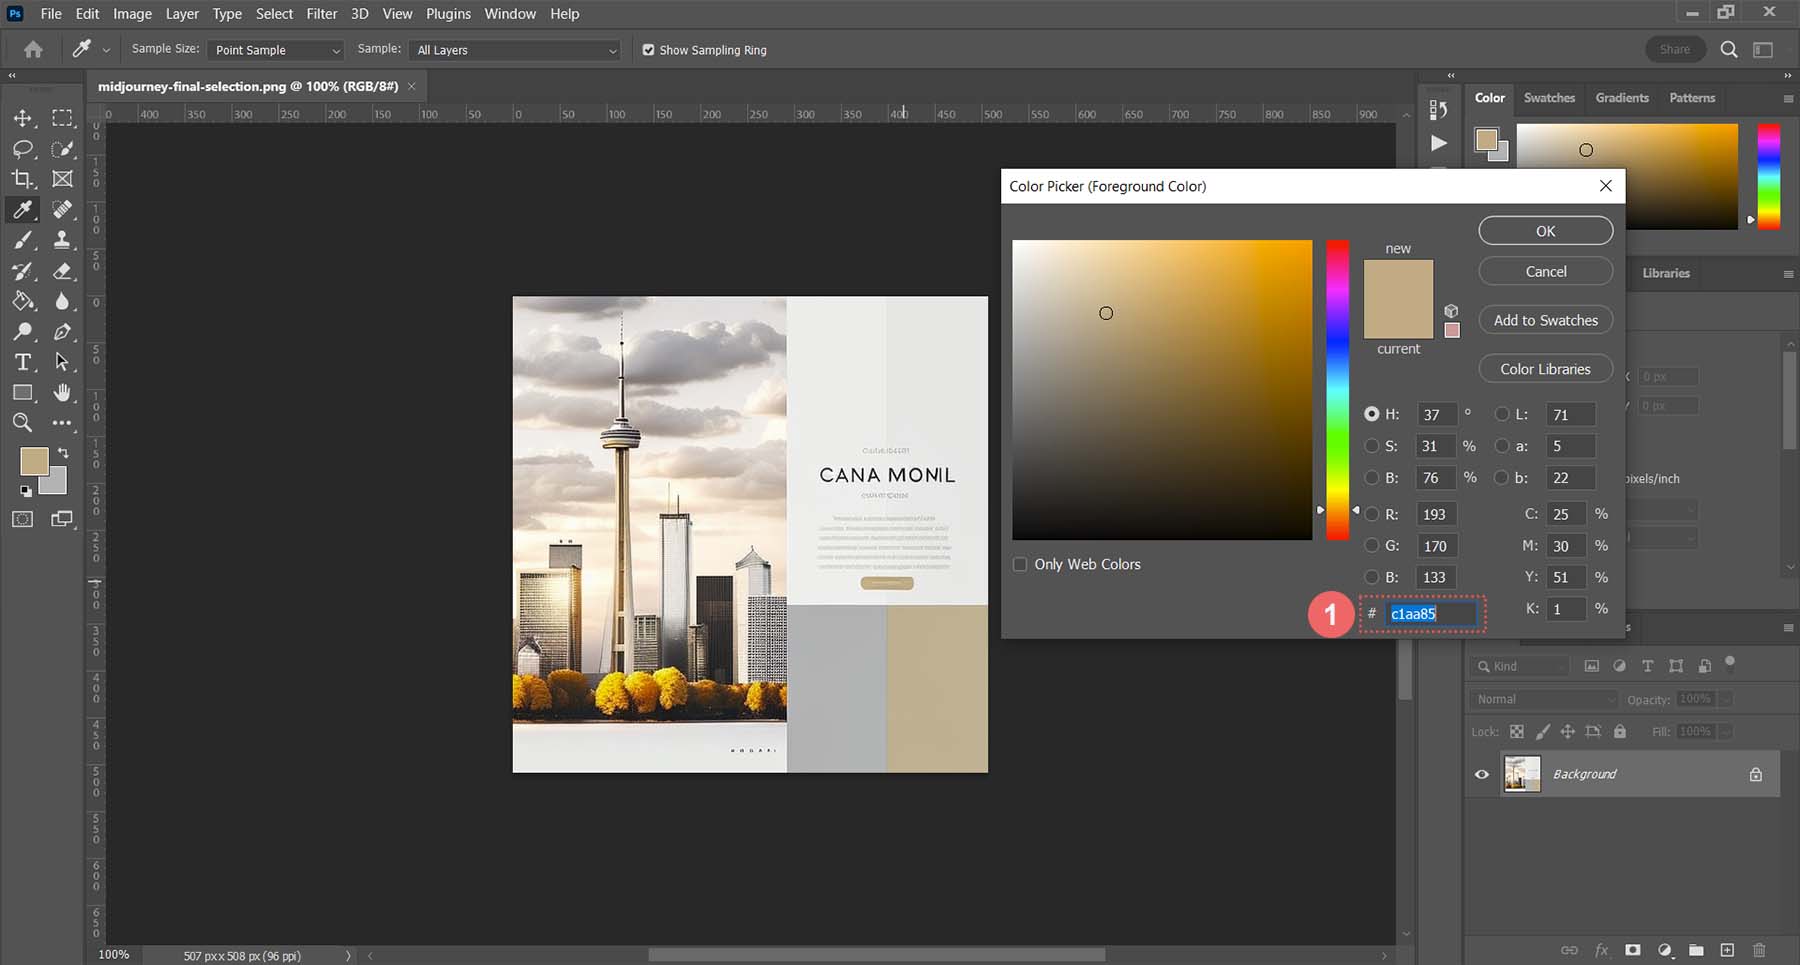The width and height of the screenshot is (1800, 965).
Task: Select the S radio button in Color Picker
Action: tap(1372, 446)
